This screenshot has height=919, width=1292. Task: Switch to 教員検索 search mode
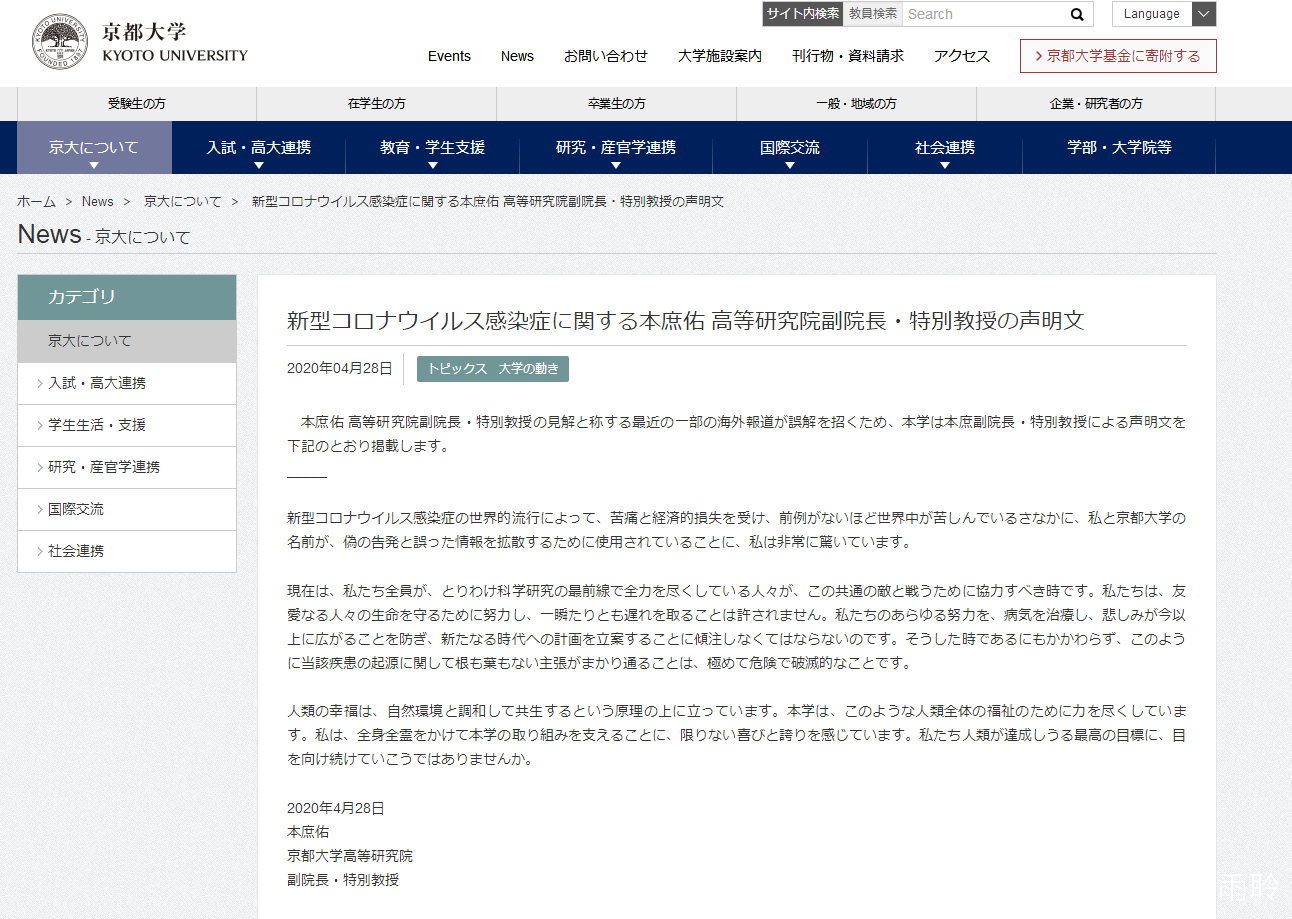pos(873,14)
